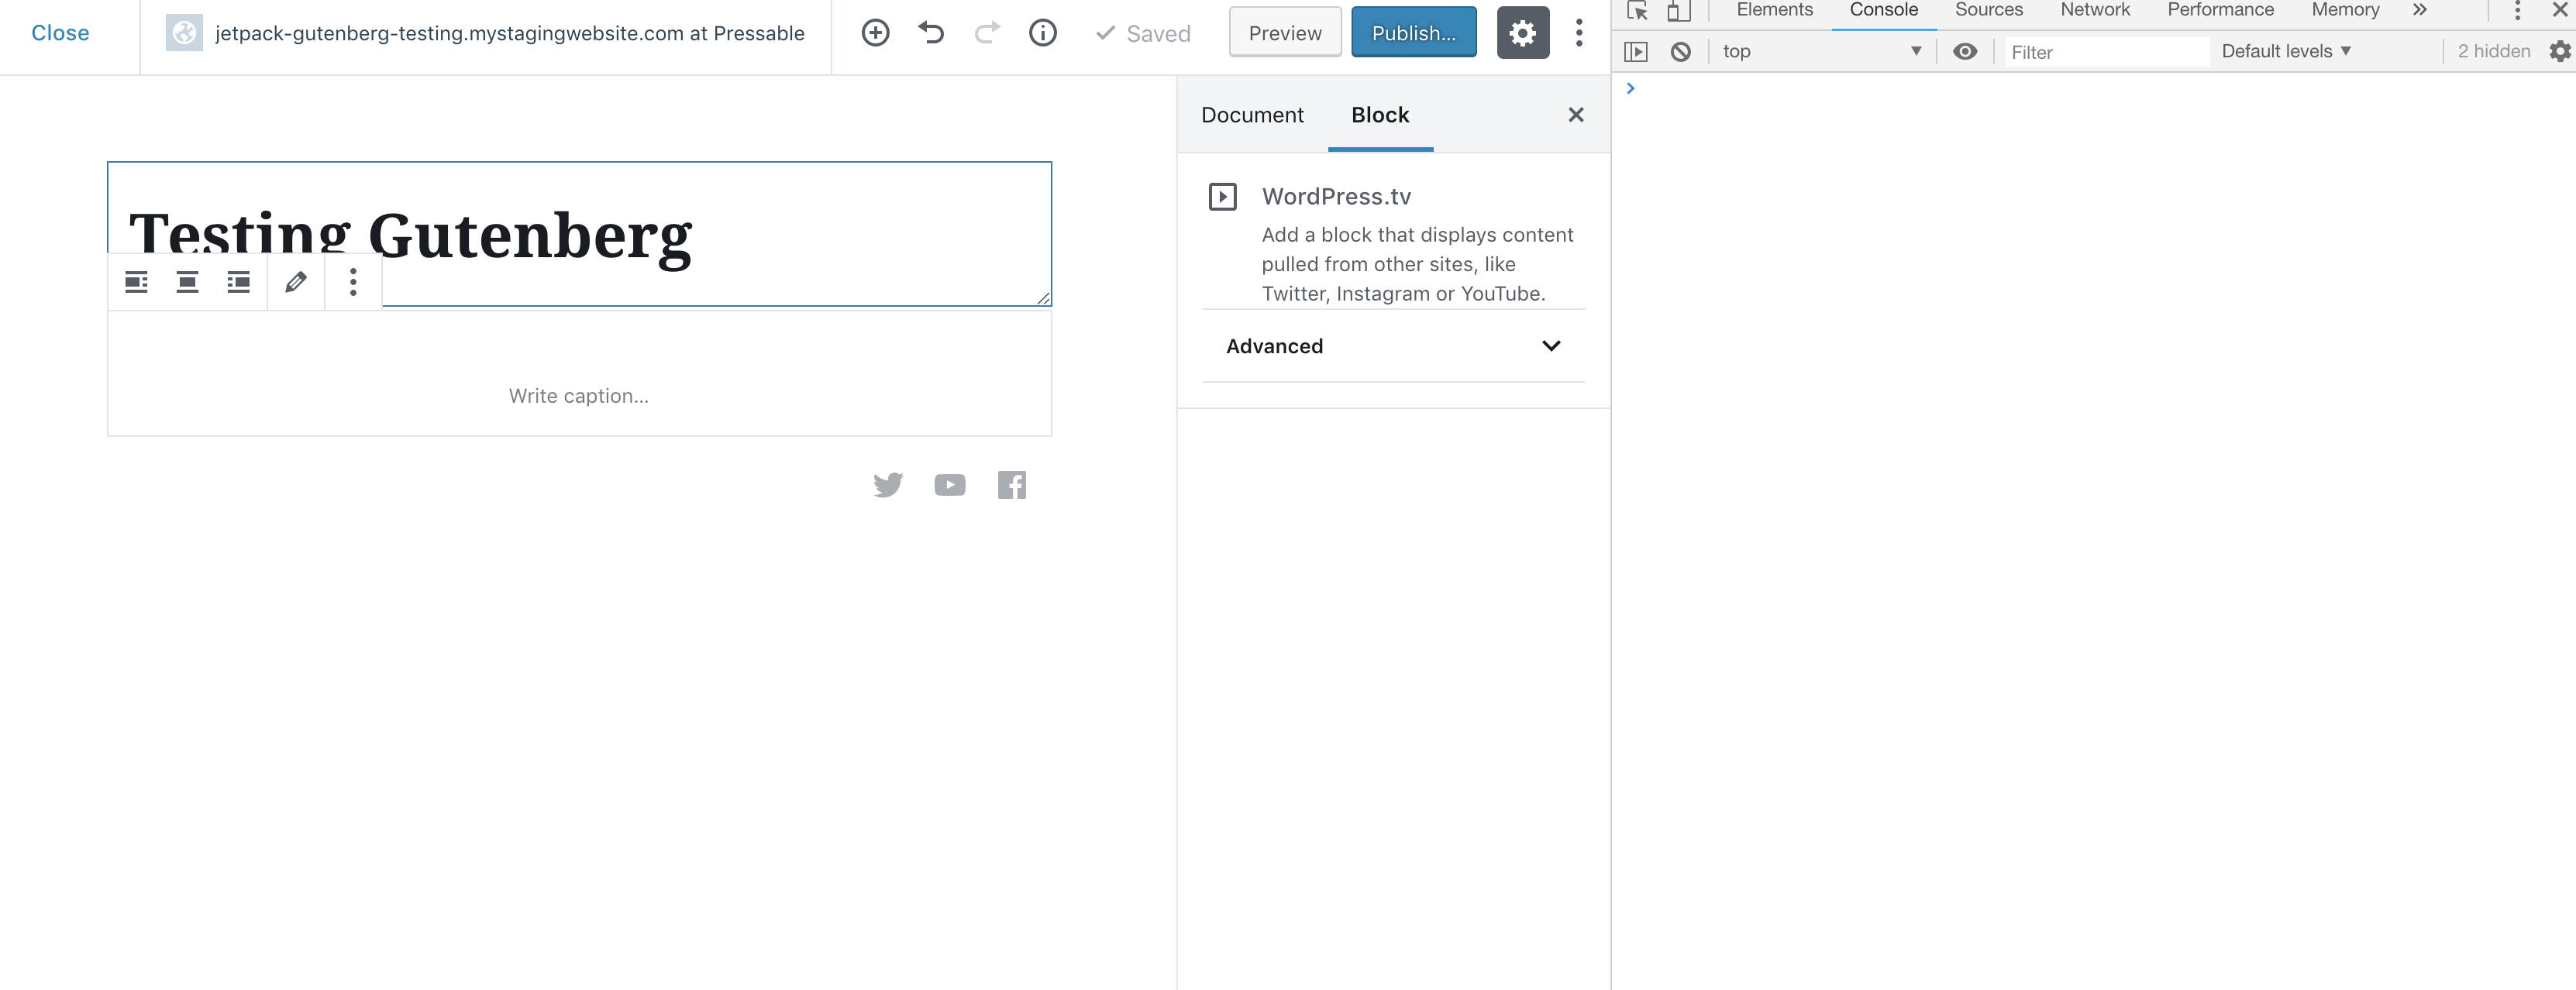Open the Default levels dropdown
The width and height of the screenshot is (2576, 990).
[x=2285, y=51]
